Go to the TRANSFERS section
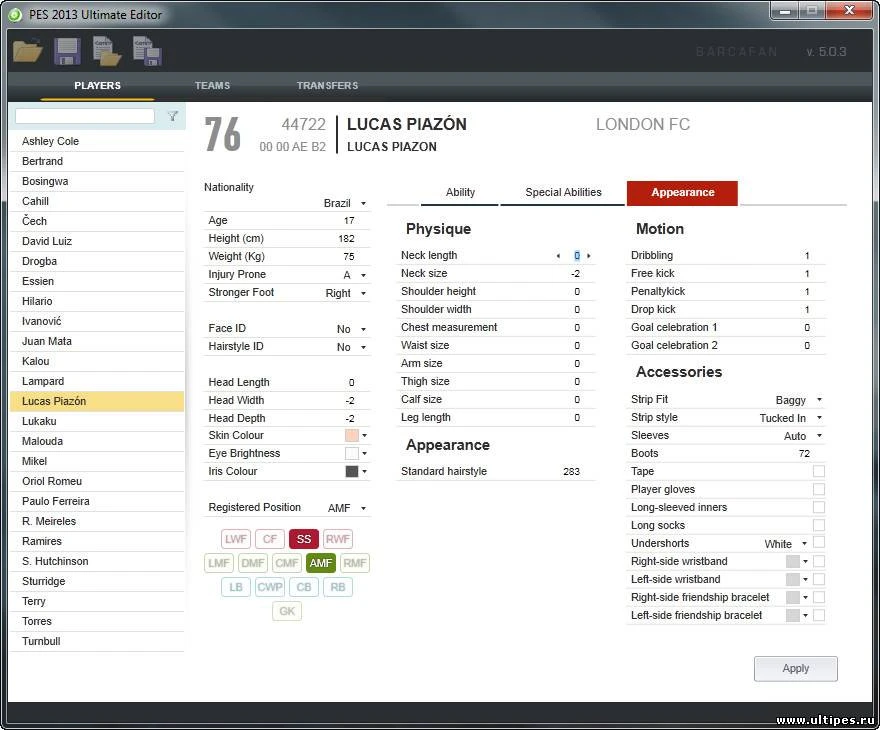Viewport: 880px width, 730px height. point(327,86)
